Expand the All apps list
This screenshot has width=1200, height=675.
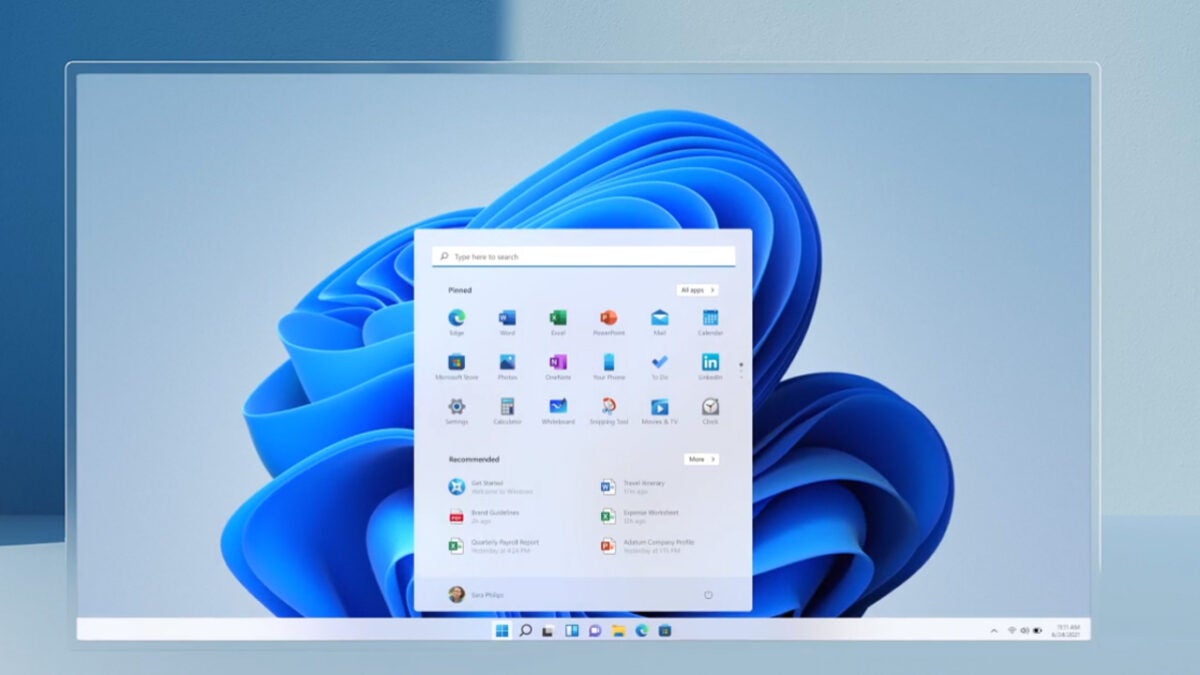tap(697, 290)
